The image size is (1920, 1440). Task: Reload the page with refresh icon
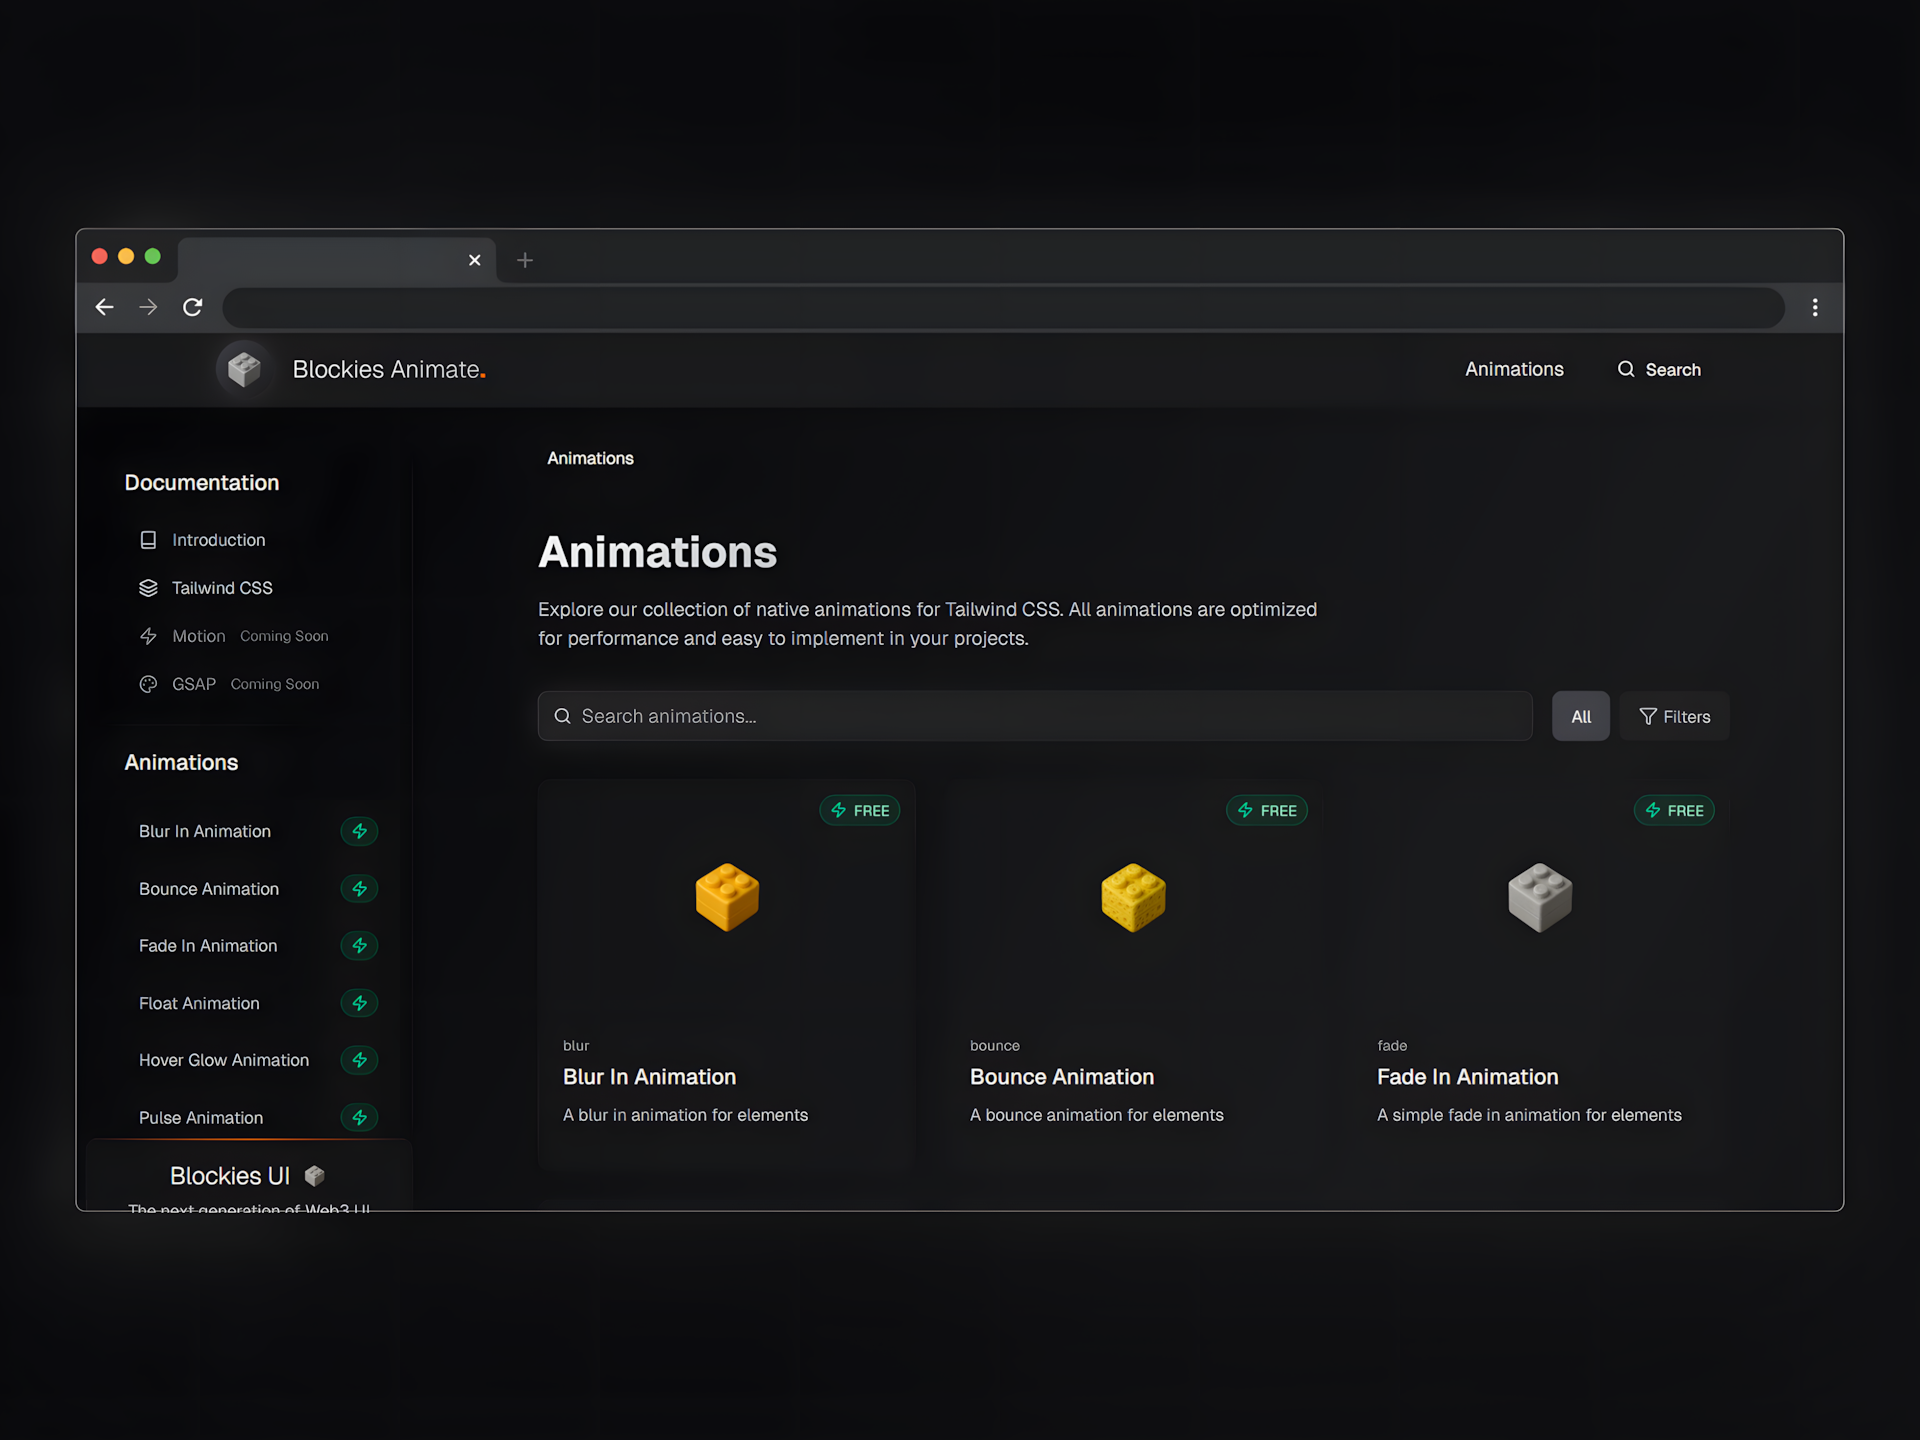tap(193, 307)
